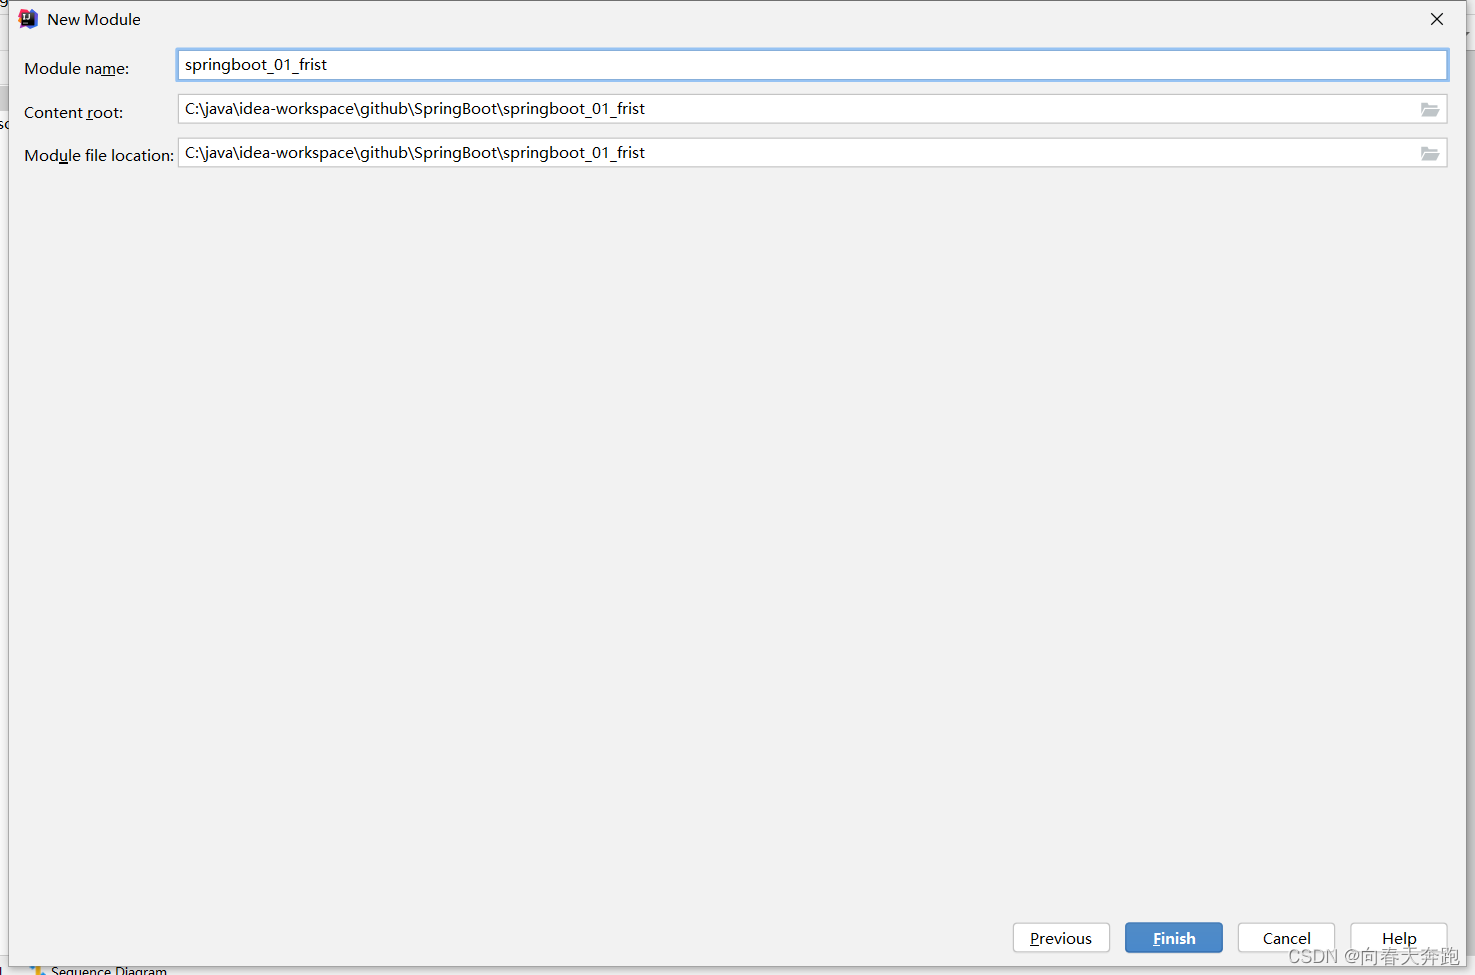Go back with the Previous button

(x=1061, y=938)
